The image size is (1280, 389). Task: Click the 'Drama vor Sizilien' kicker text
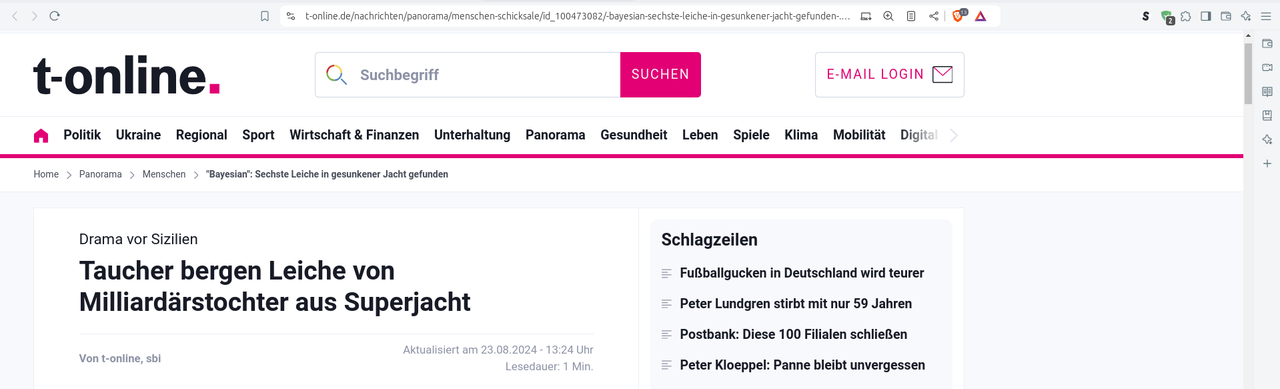[x=138, y=239]
